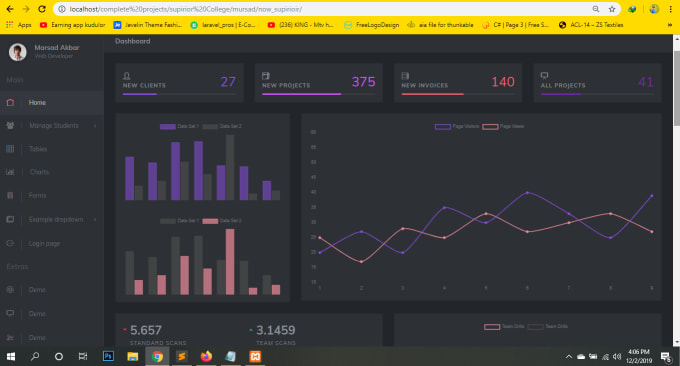
Task: Open the zoom magnifier in address bar
Action: tap(596, 9)
